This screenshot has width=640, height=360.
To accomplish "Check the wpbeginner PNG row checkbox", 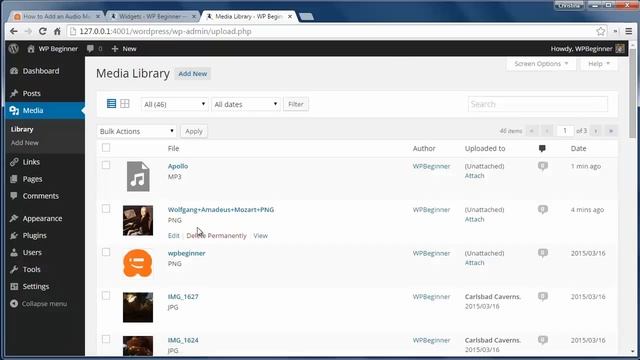I will click(x=106, y=252).
